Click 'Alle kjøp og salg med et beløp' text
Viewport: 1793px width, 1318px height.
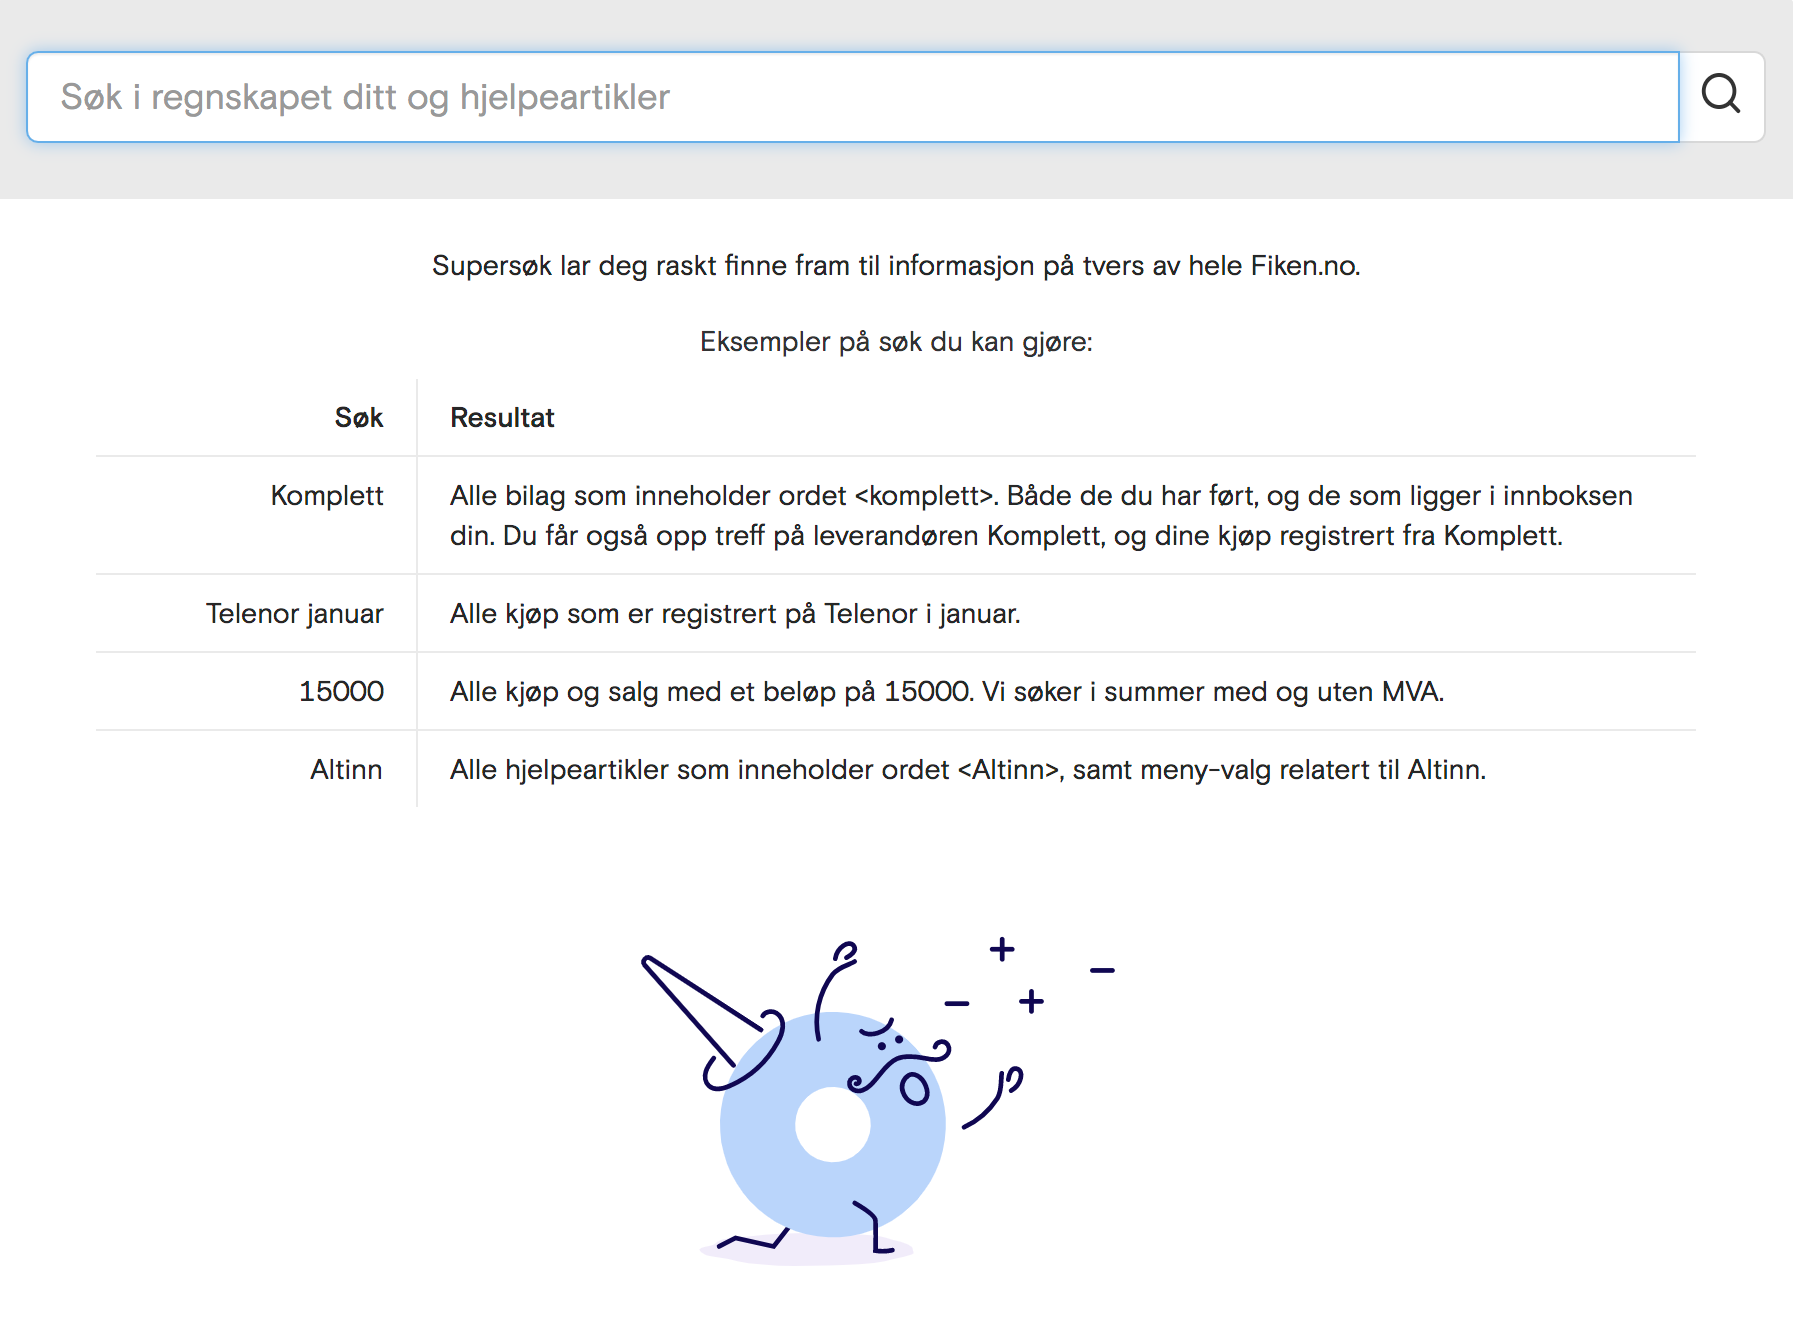(x=947, y=692)
